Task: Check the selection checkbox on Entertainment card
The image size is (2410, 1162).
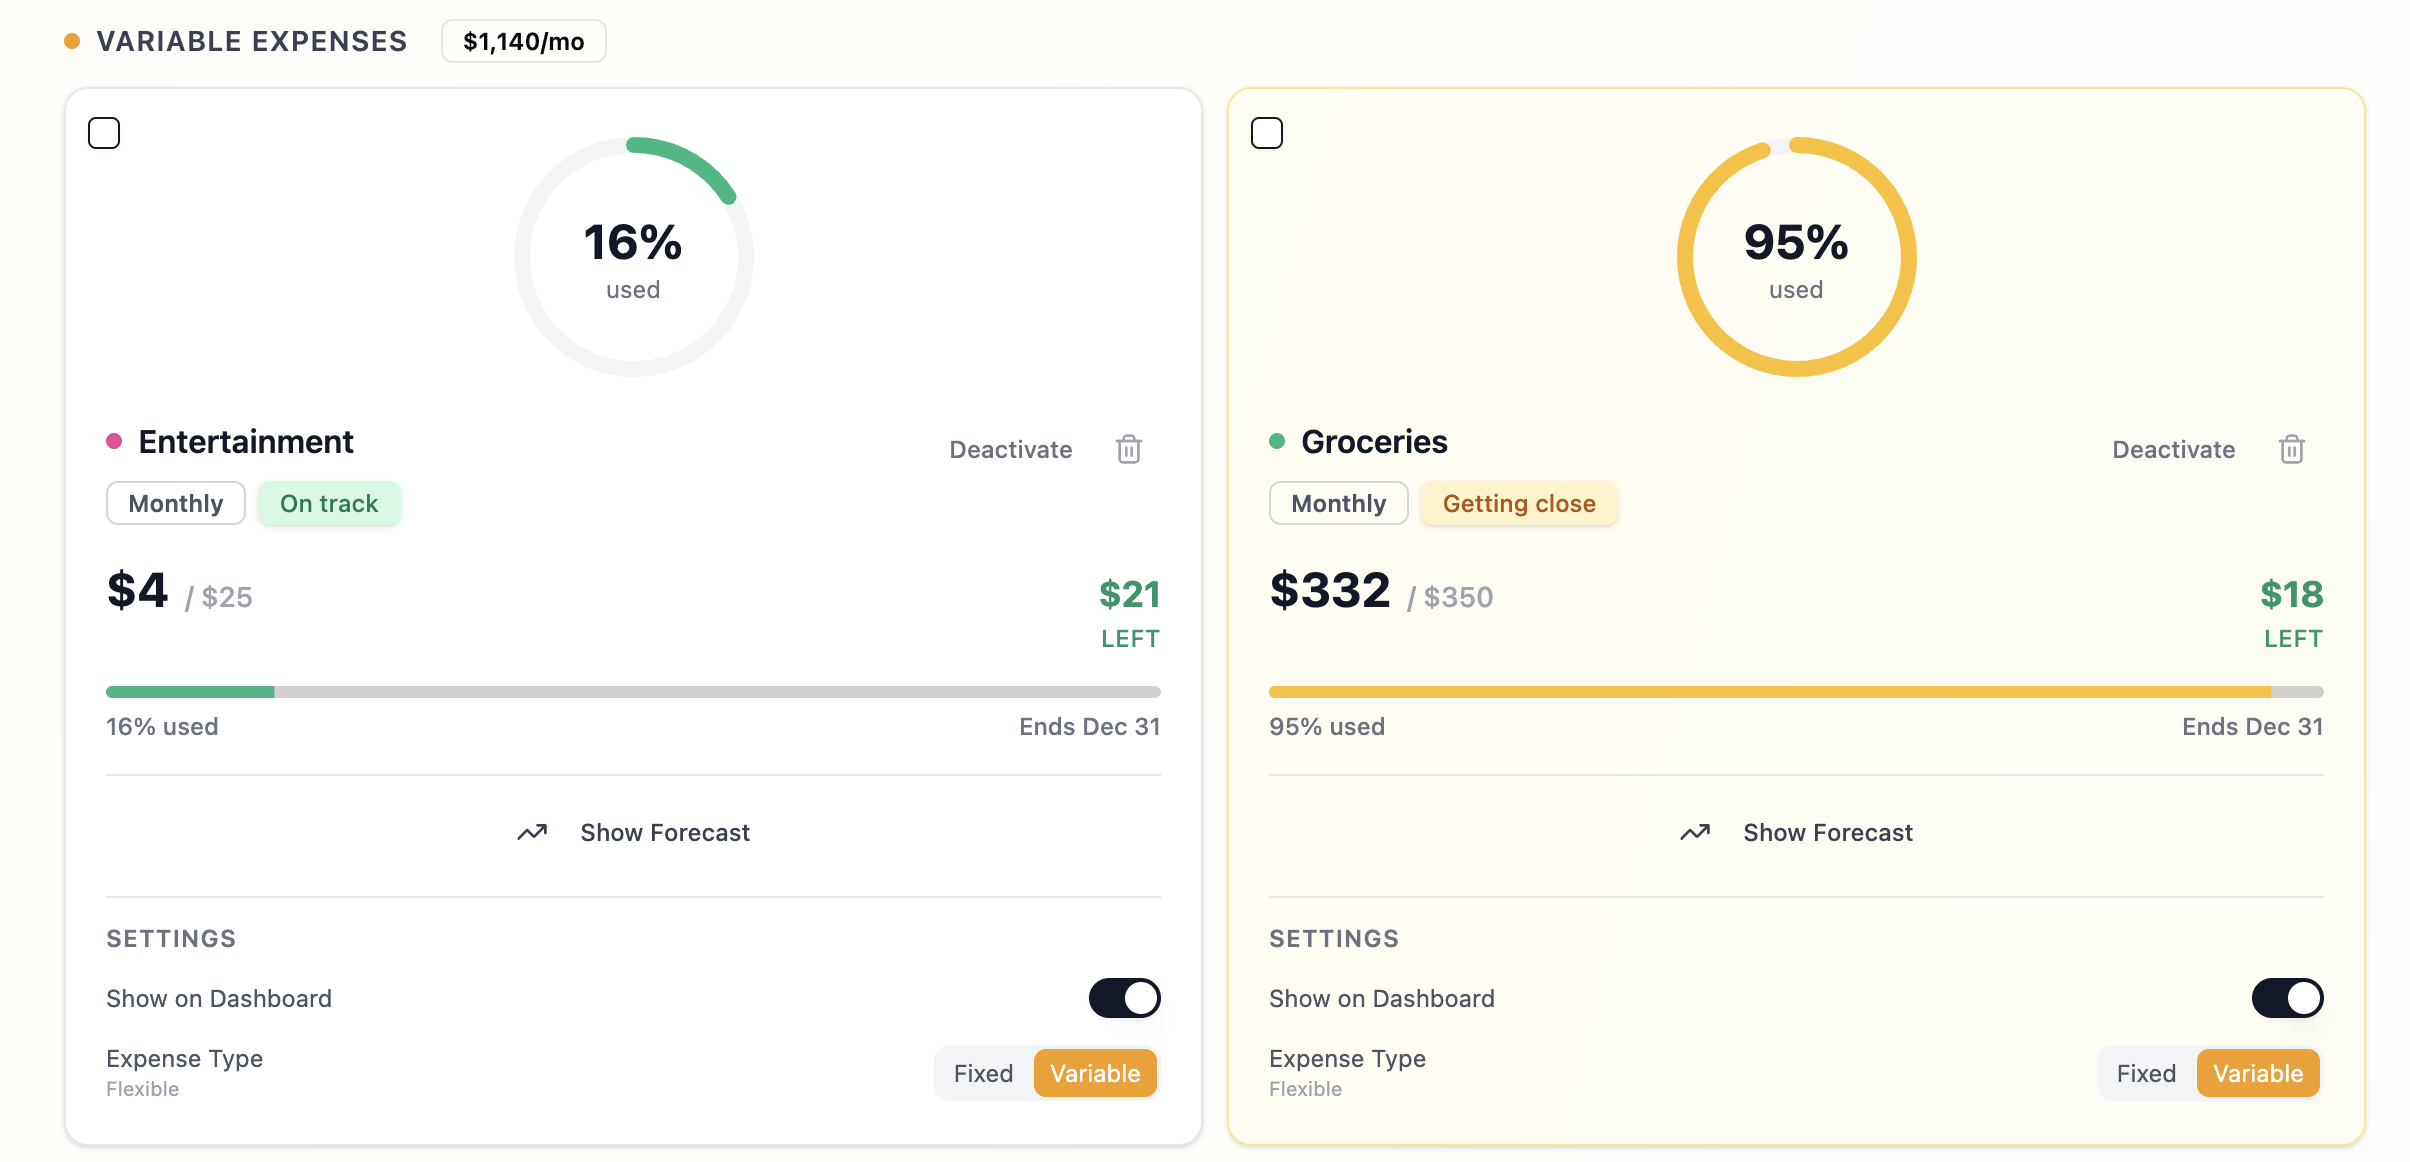Action: [104, 132]
